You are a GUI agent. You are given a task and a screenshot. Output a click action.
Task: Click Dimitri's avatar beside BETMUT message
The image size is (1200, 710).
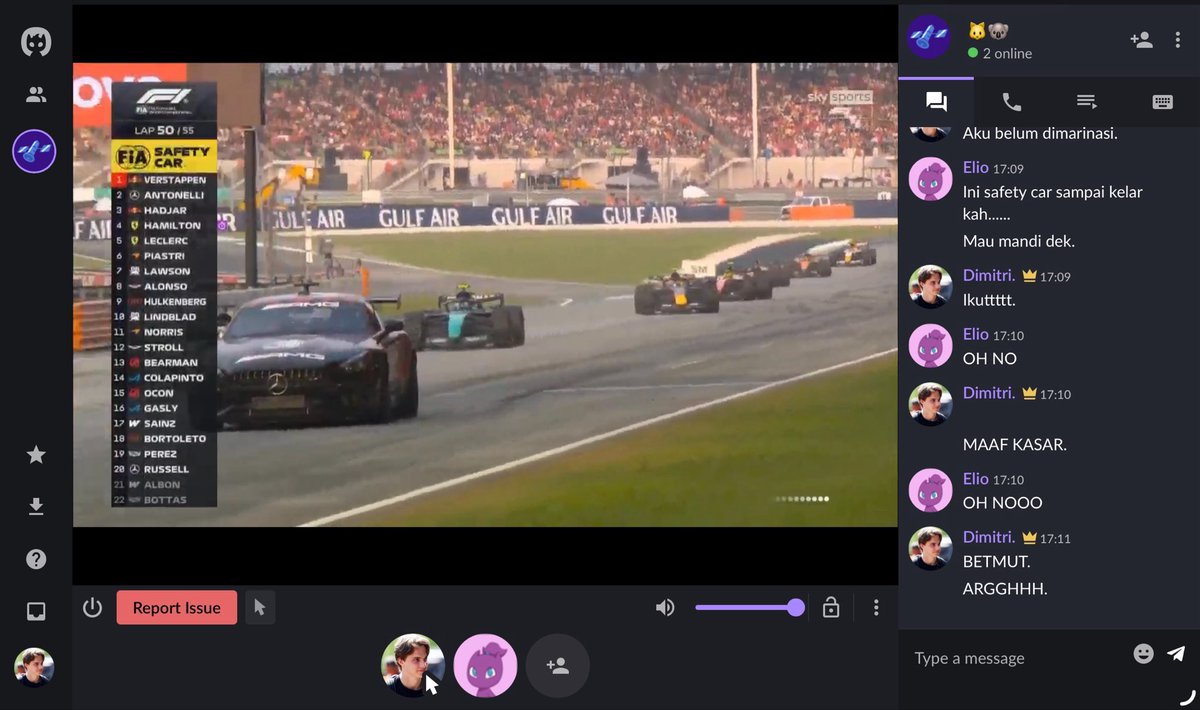(x=930, y=548)
